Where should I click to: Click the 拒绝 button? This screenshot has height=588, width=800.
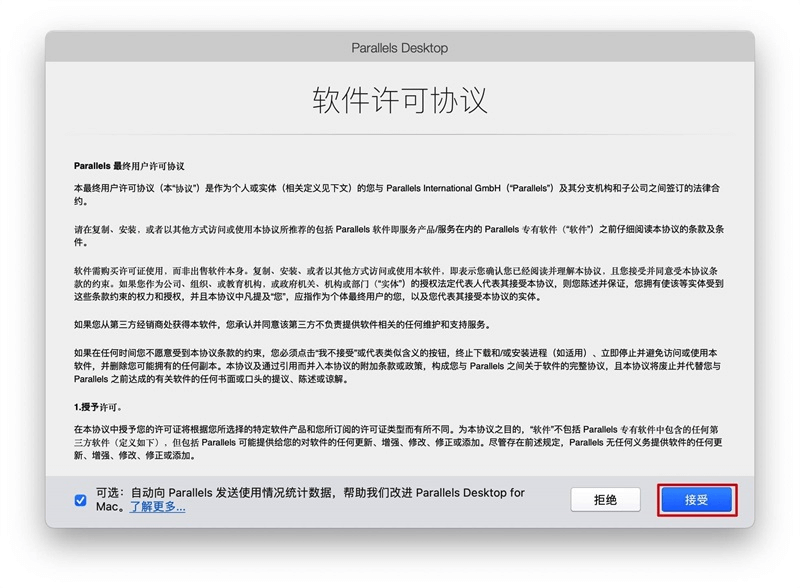605,500
